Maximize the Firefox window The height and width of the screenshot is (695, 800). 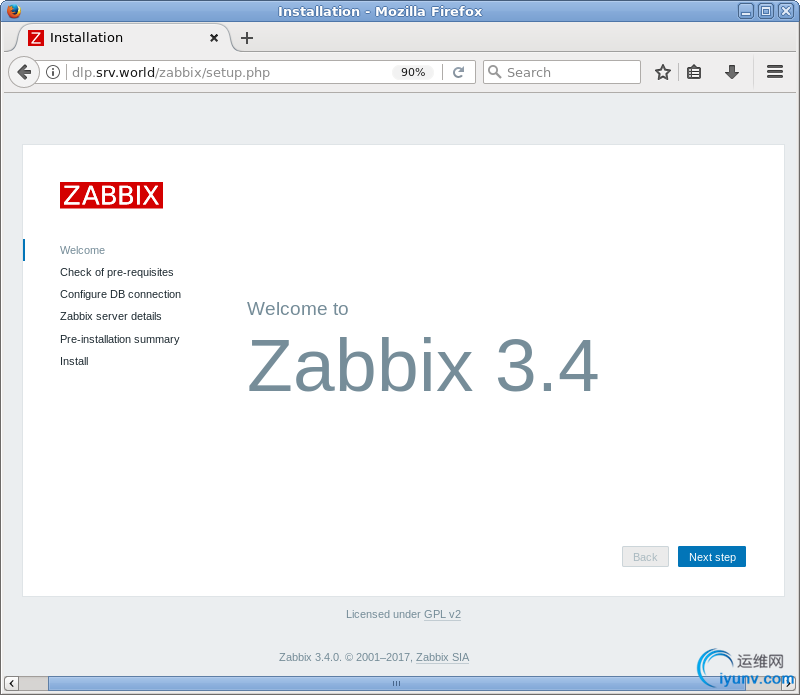(766, 11)
